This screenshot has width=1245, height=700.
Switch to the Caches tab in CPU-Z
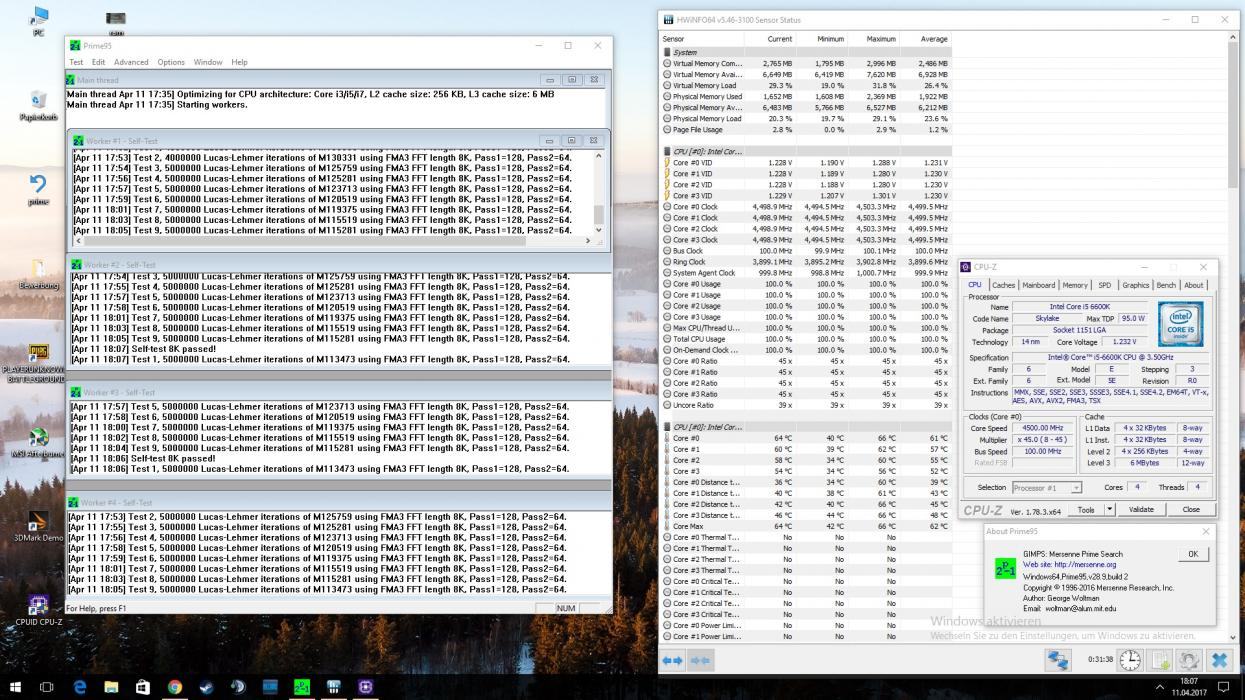(x=1003, y=285)
